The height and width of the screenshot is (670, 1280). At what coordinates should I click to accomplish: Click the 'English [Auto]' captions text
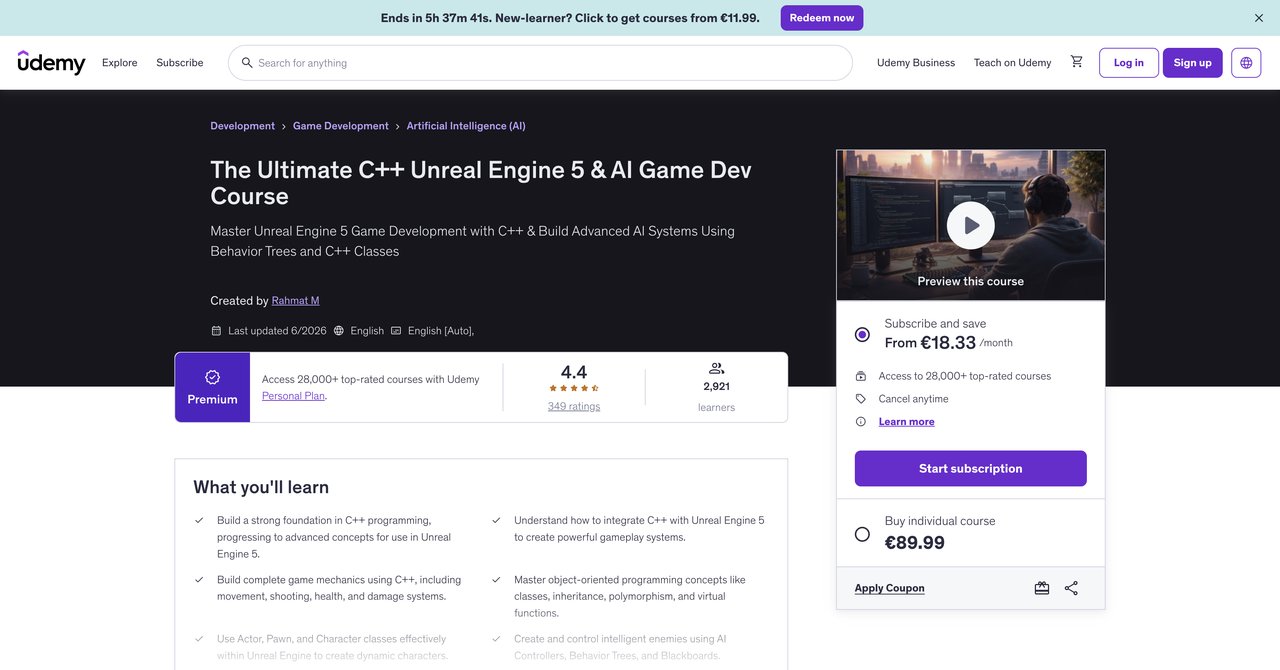(441, 331)
